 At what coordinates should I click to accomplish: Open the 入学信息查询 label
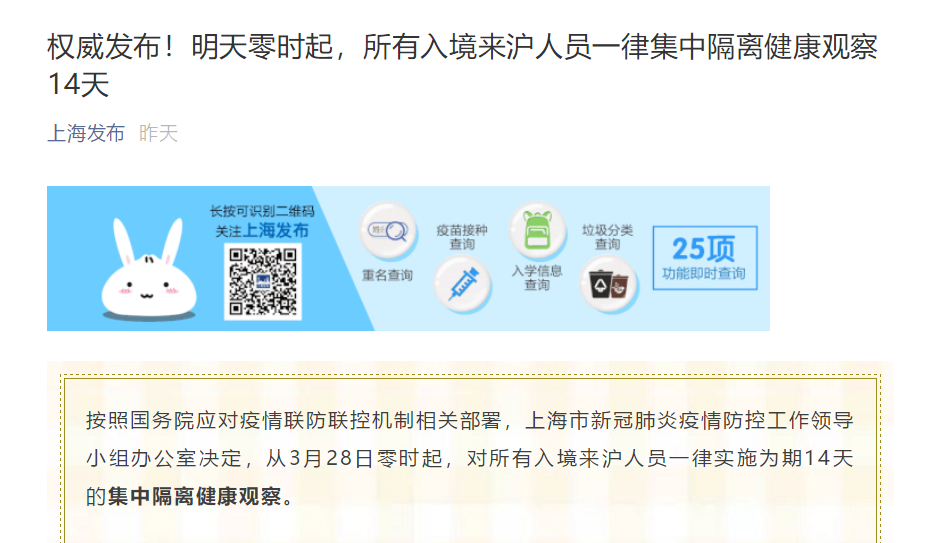pos(537,278)
